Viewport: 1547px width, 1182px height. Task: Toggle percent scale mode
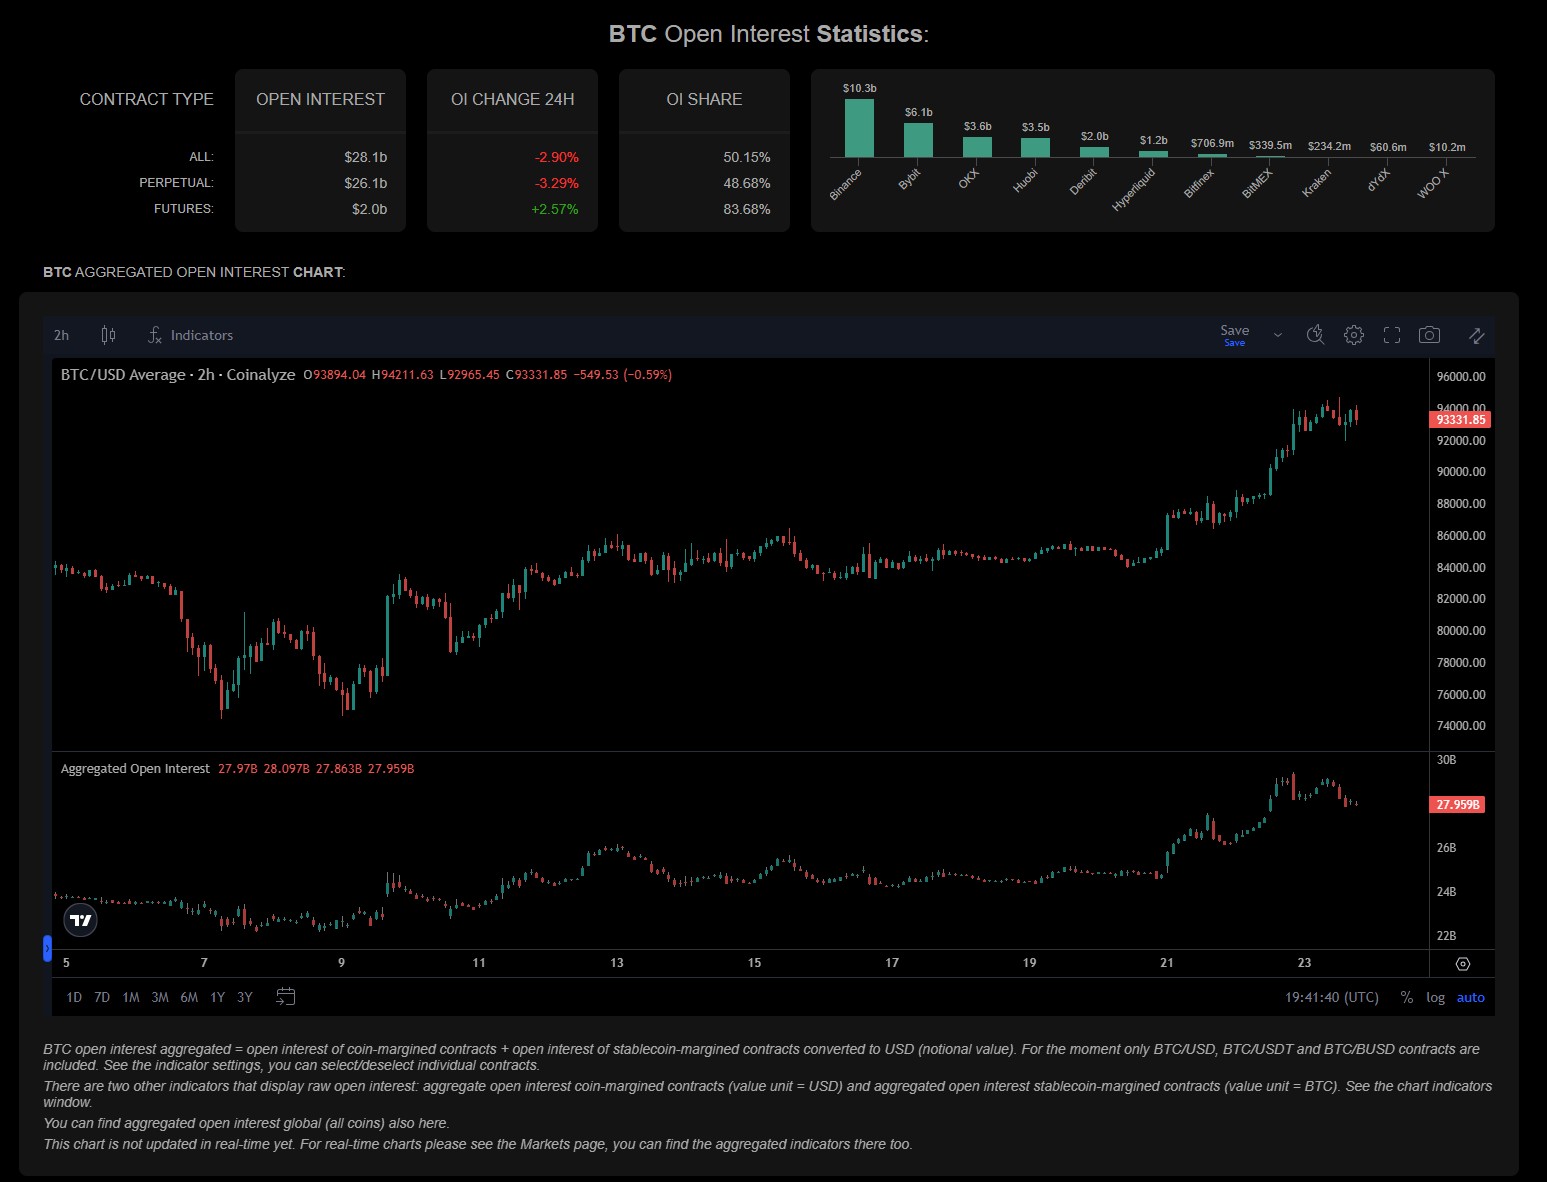(x=1406, y=997)
